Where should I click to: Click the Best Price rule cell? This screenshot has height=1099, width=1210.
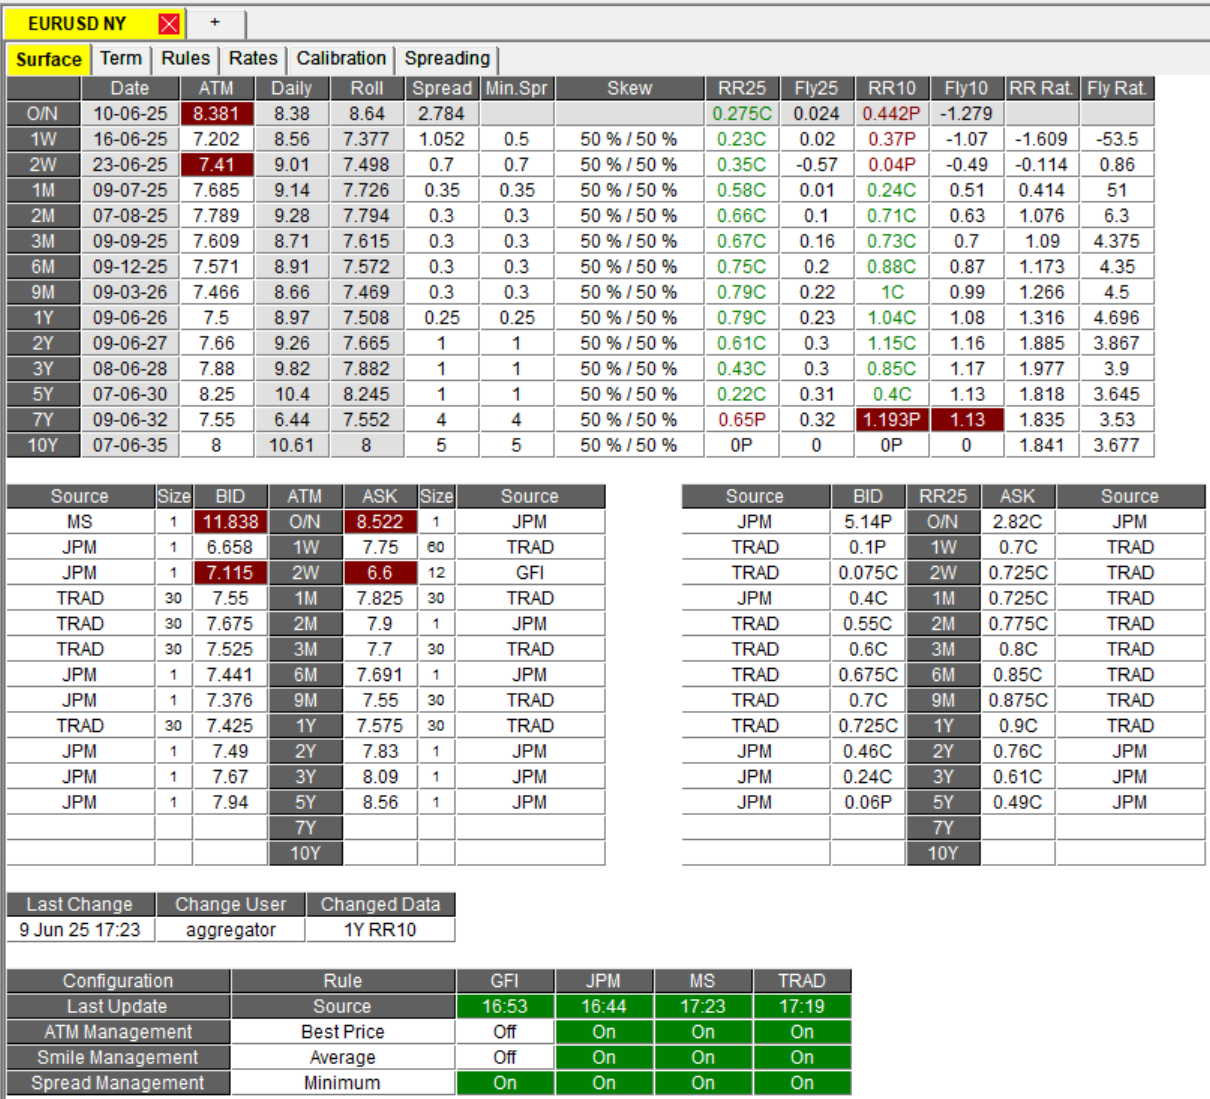click(342, 1032)
